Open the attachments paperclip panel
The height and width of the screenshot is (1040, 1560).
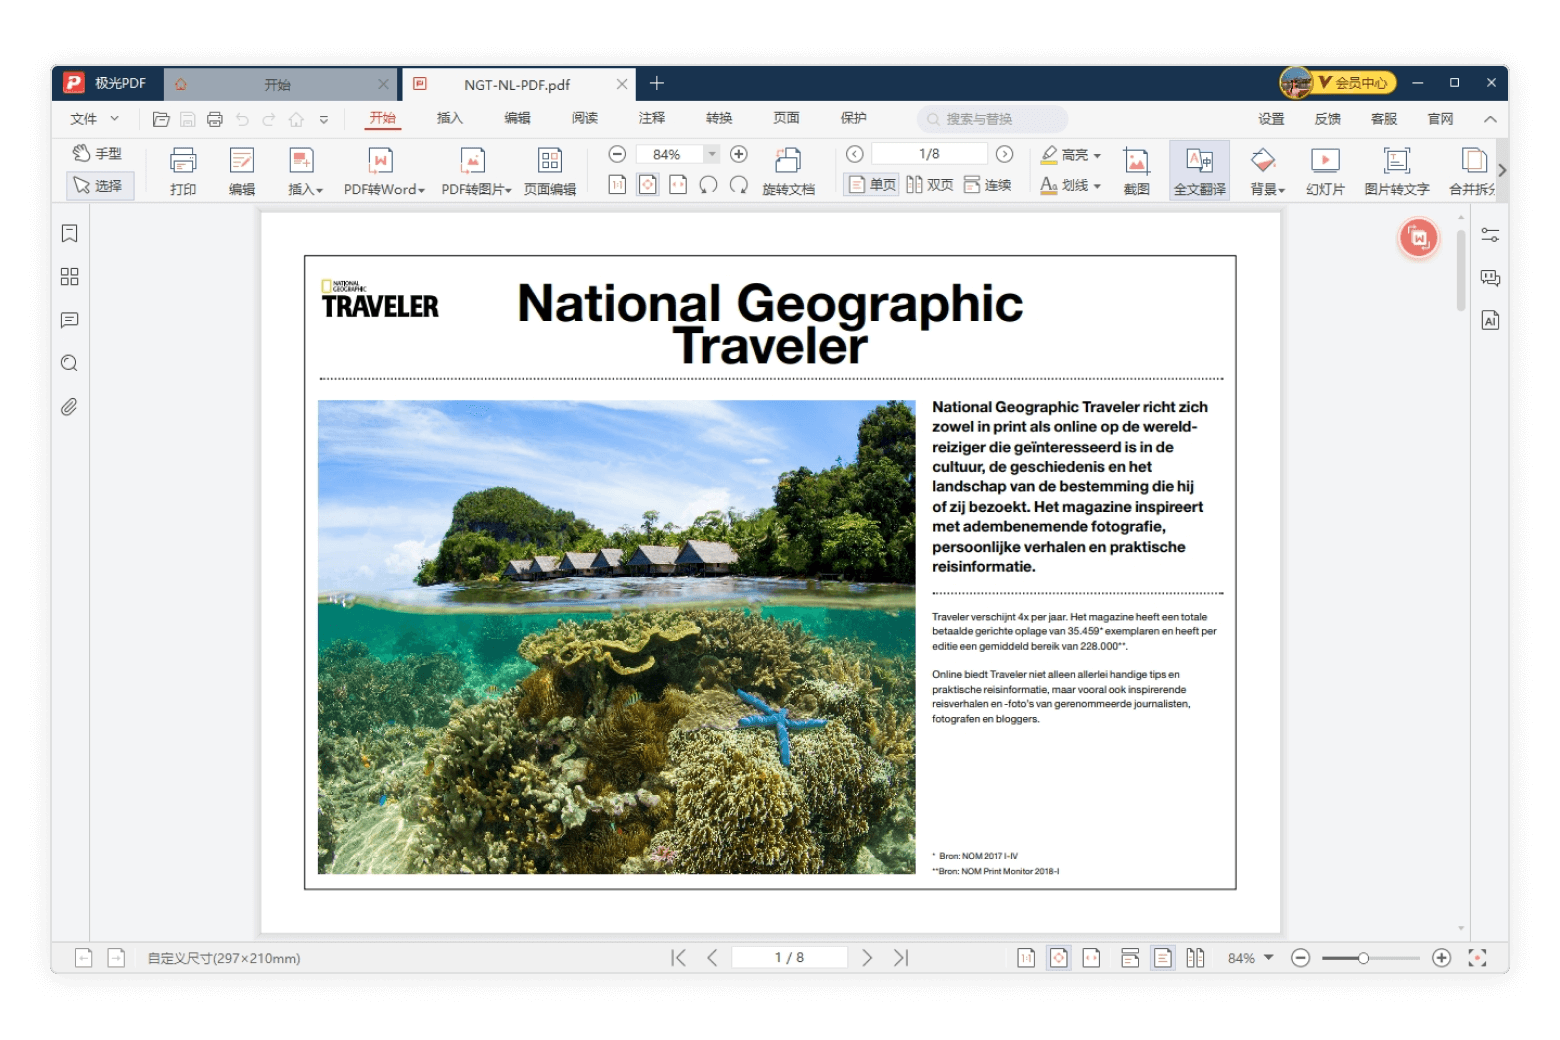tap(69, 407)
